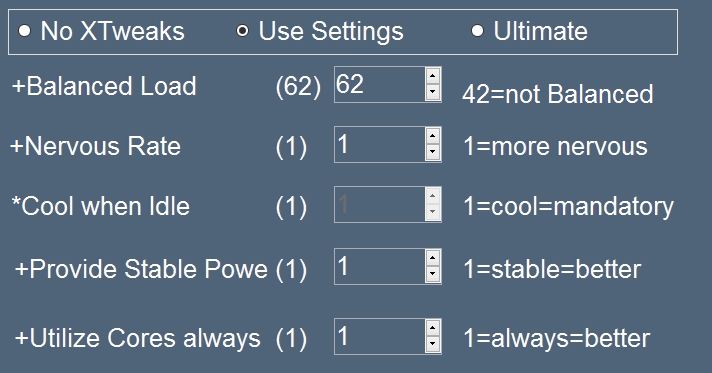
Task: Decrease Utilize Cores always down arrow
Action: (x=433, y=344)
